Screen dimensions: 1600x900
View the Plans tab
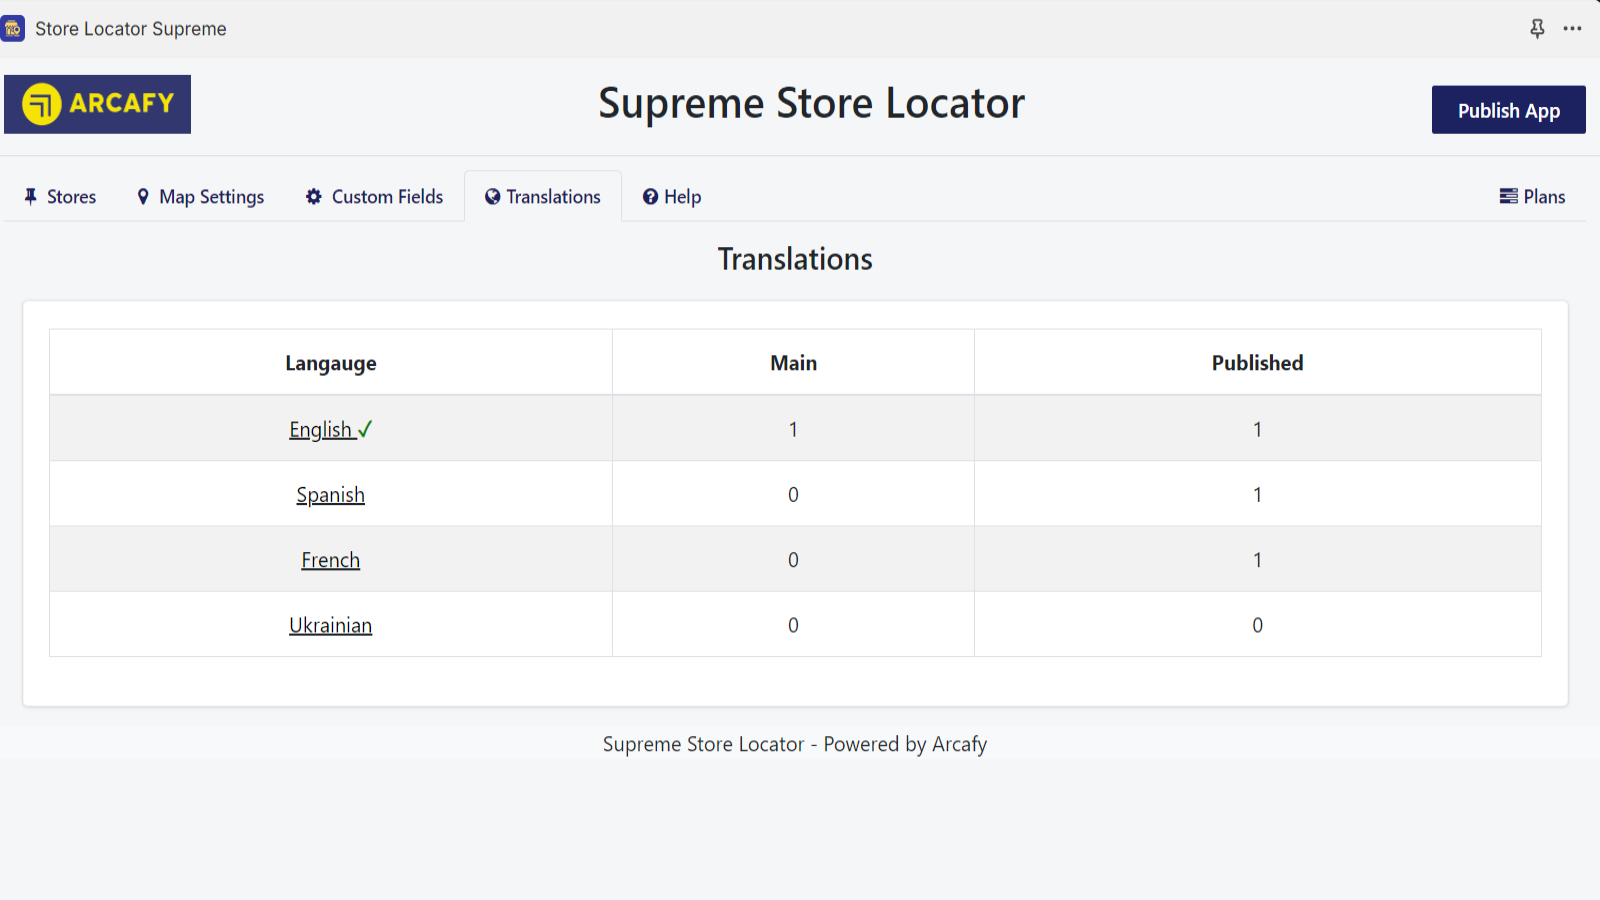tap(1532, 197)
